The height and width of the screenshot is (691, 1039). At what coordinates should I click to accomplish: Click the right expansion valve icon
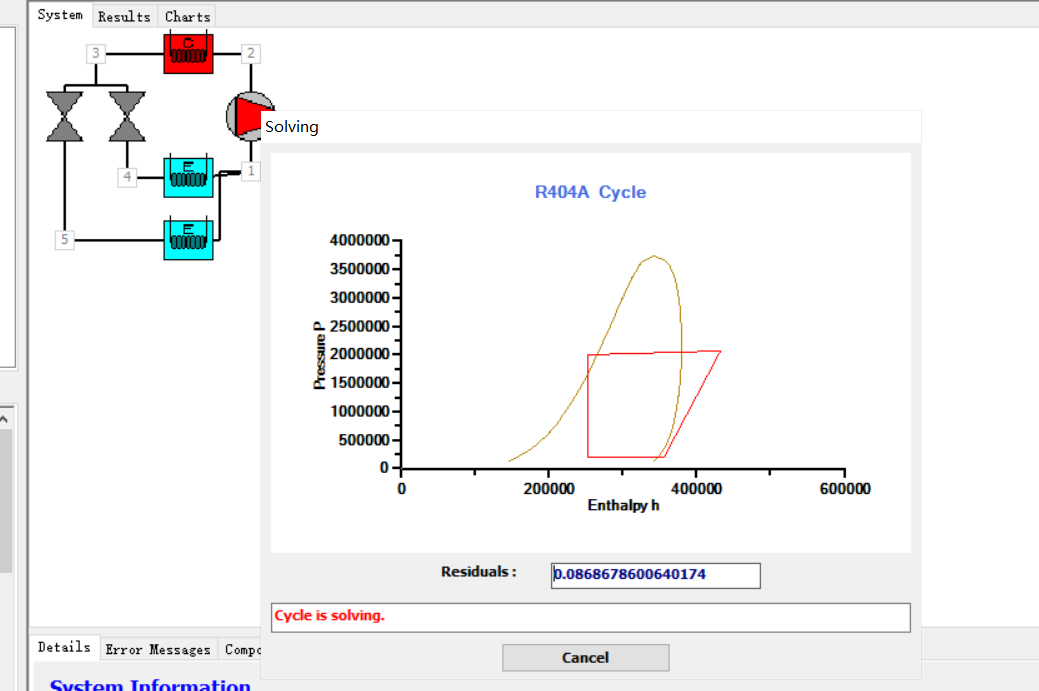tap(127, 116)
